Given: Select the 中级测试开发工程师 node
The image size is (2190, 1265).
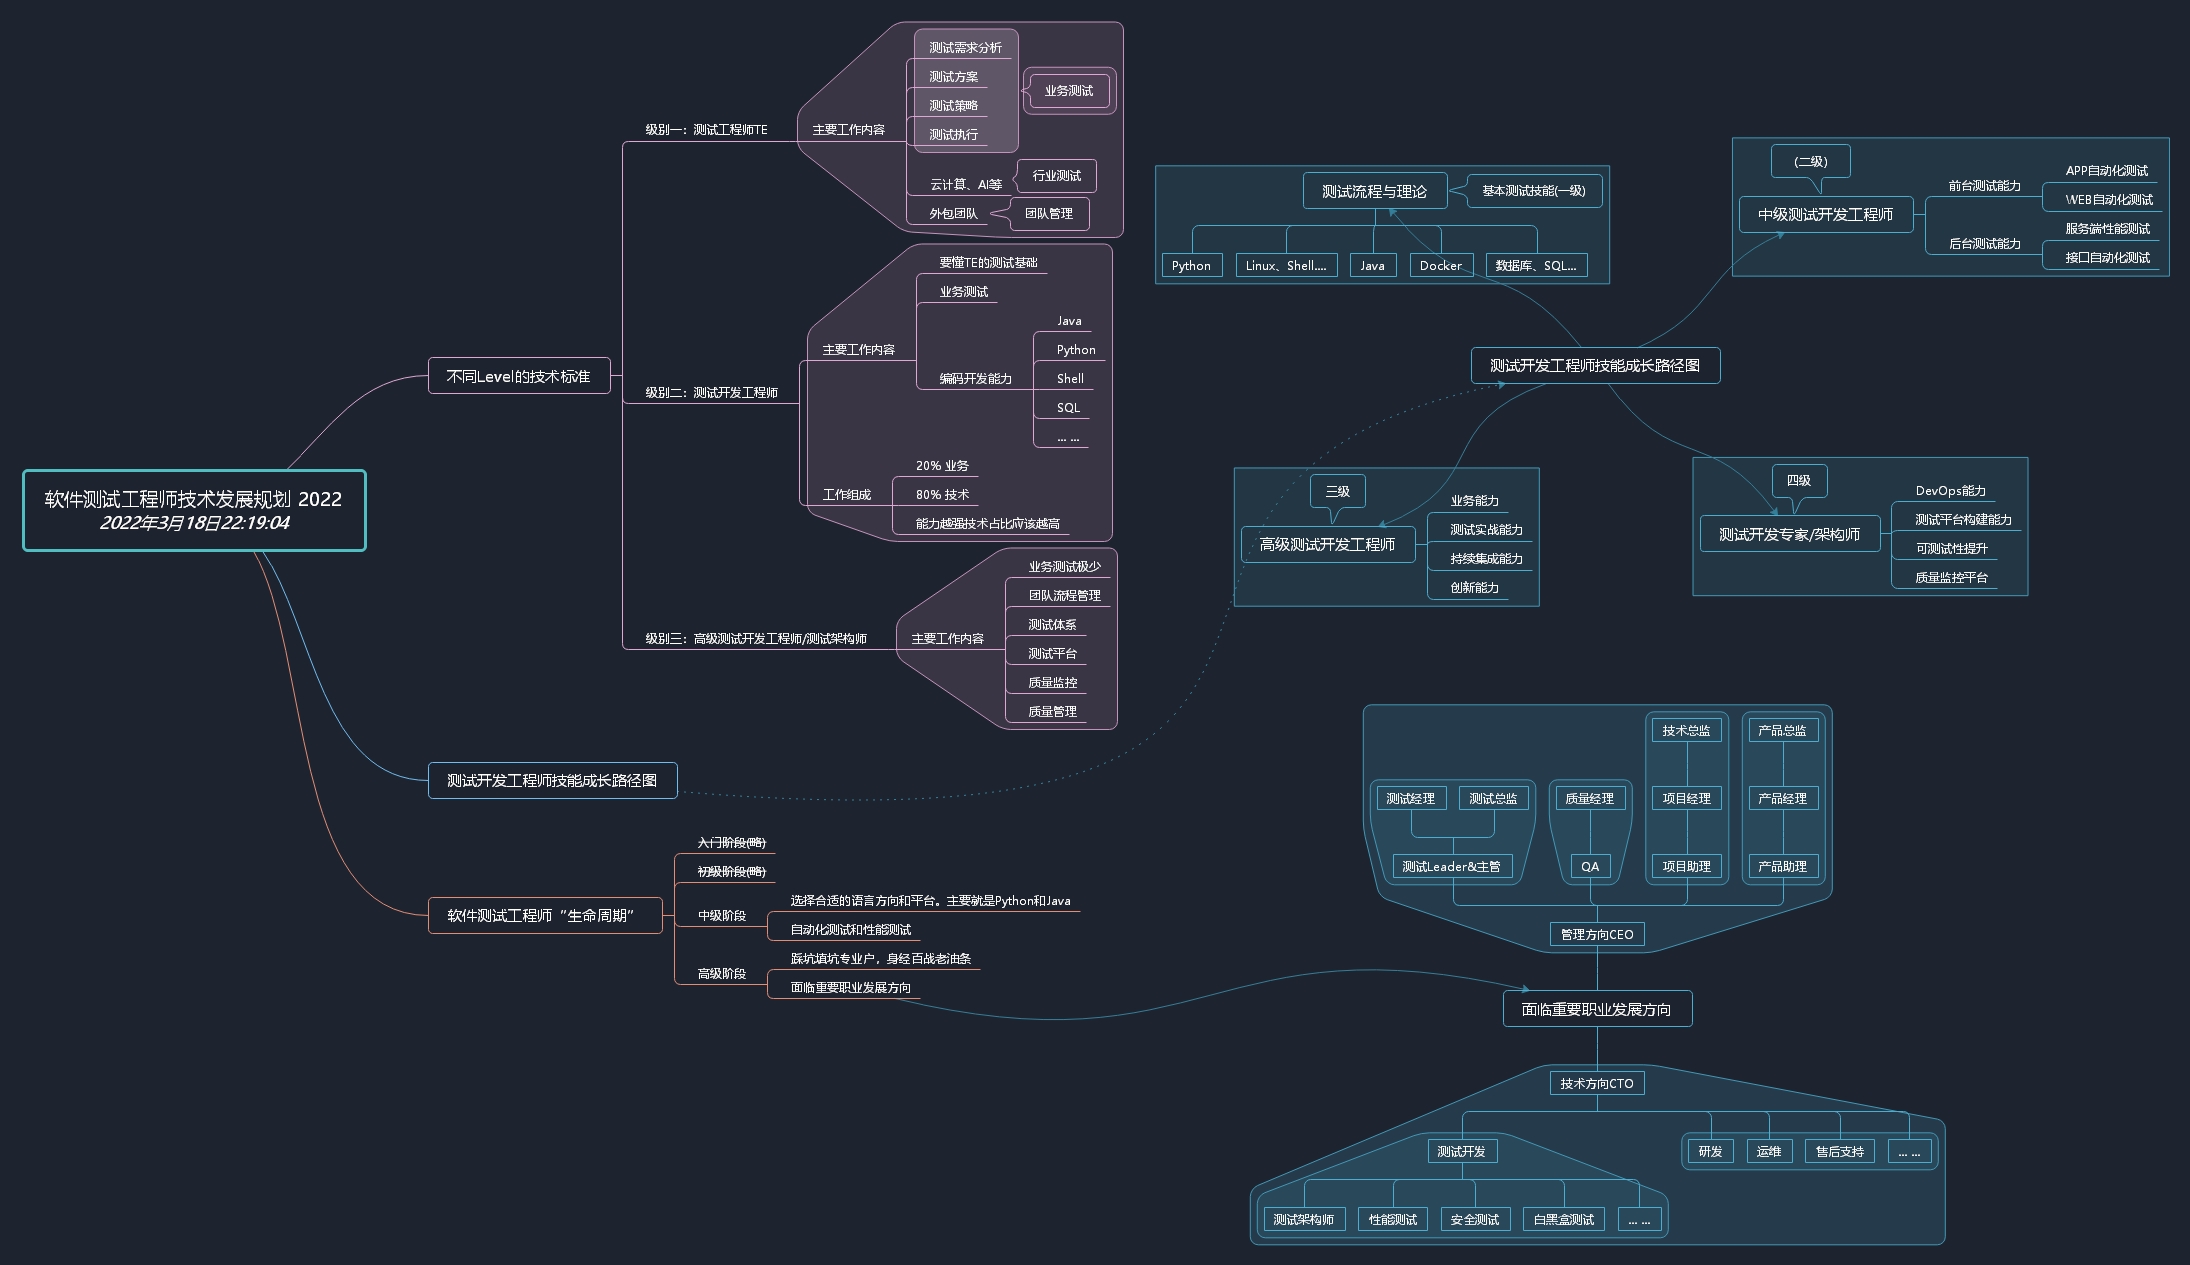Looking at the screenshot, I should tap(1825, 214).
